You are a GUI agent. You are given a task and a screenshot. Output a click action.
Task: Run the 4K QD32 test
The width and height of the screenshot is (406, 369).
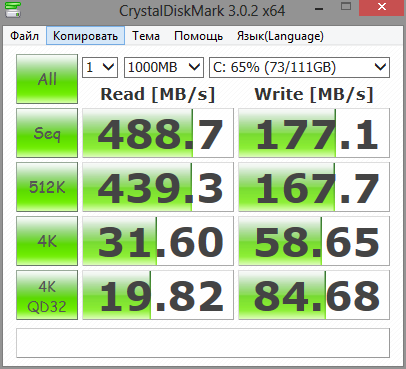pyautogui.click(x=47, y=295)
